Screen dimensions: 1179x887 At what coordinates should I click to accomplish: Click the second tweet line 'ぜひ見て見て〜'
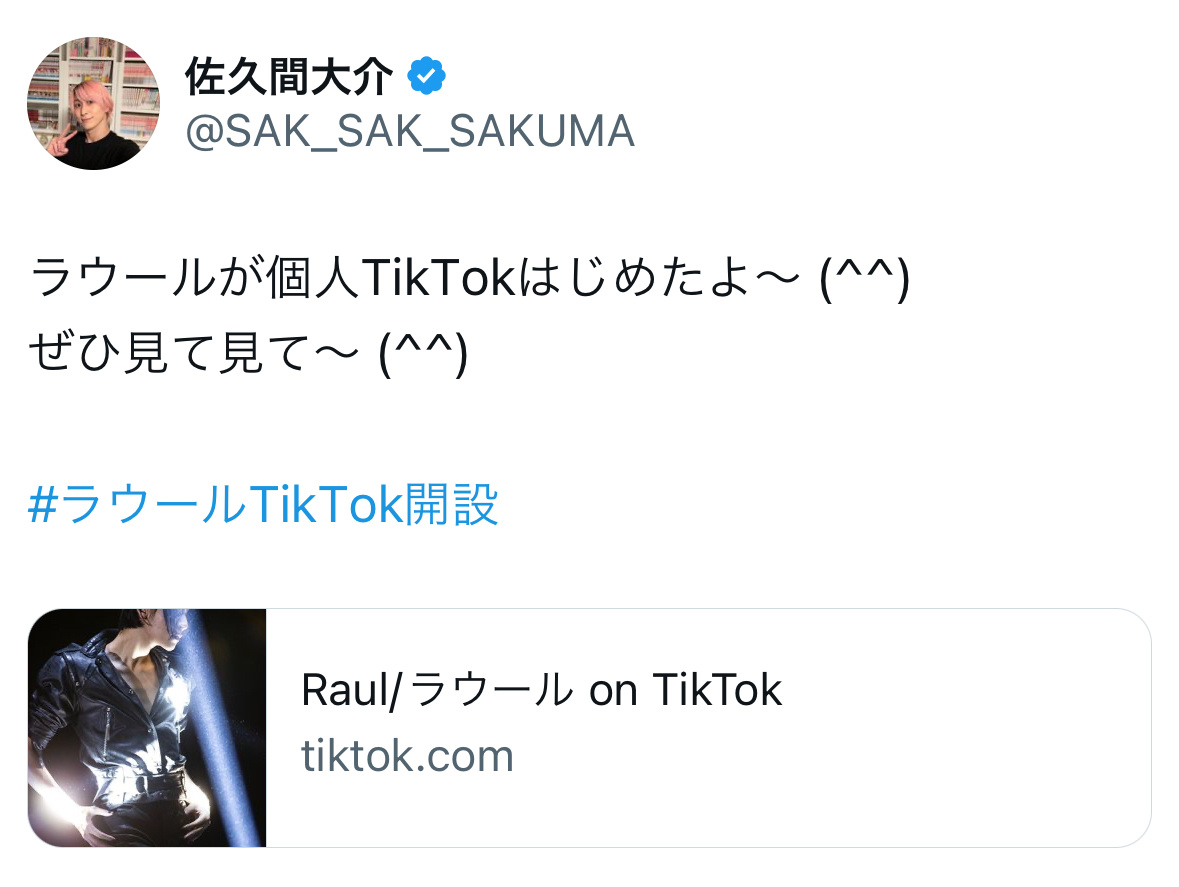tap(248, 353)
